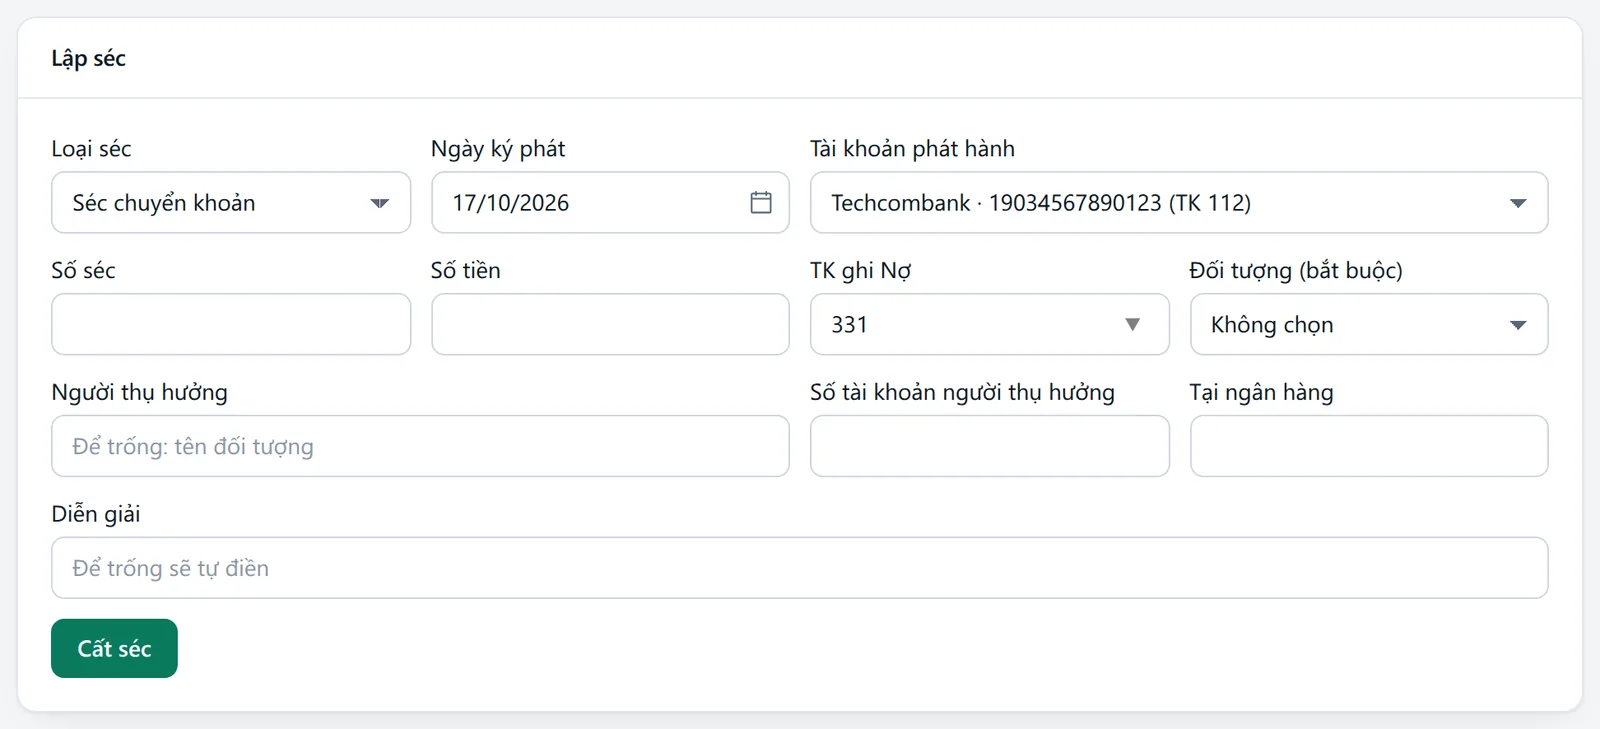Open the Loại séc dropdown
1600x729 pixels.
[x=231, y=202]
